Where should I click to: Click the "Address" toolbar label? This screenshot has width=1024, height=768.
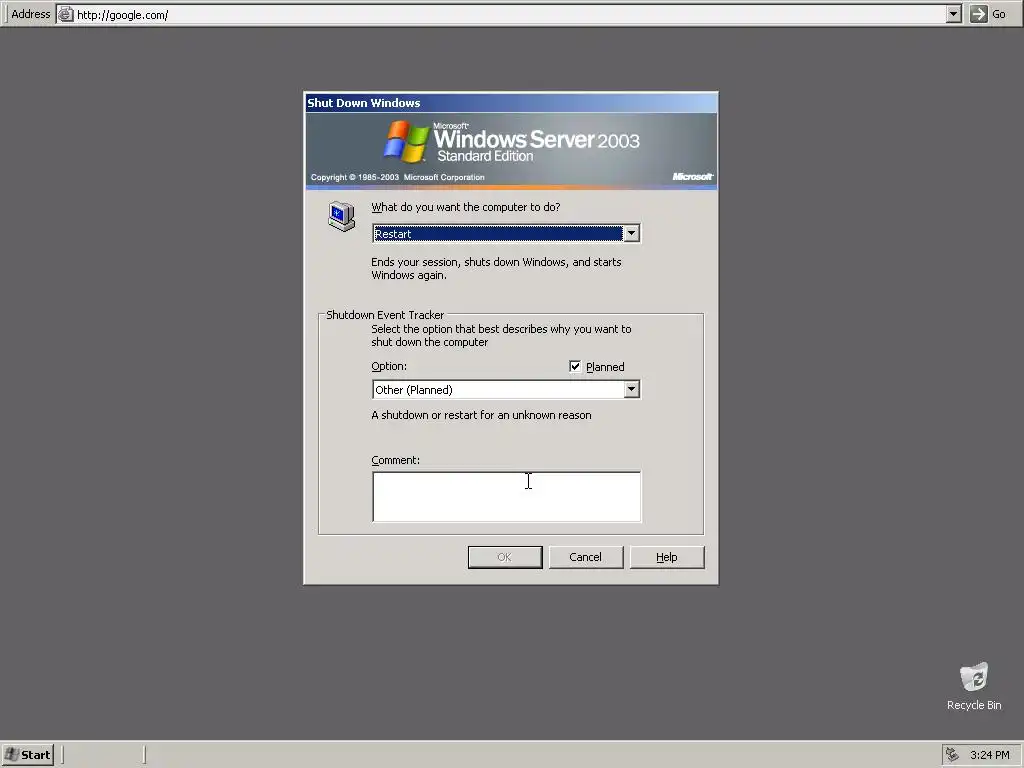30,14
